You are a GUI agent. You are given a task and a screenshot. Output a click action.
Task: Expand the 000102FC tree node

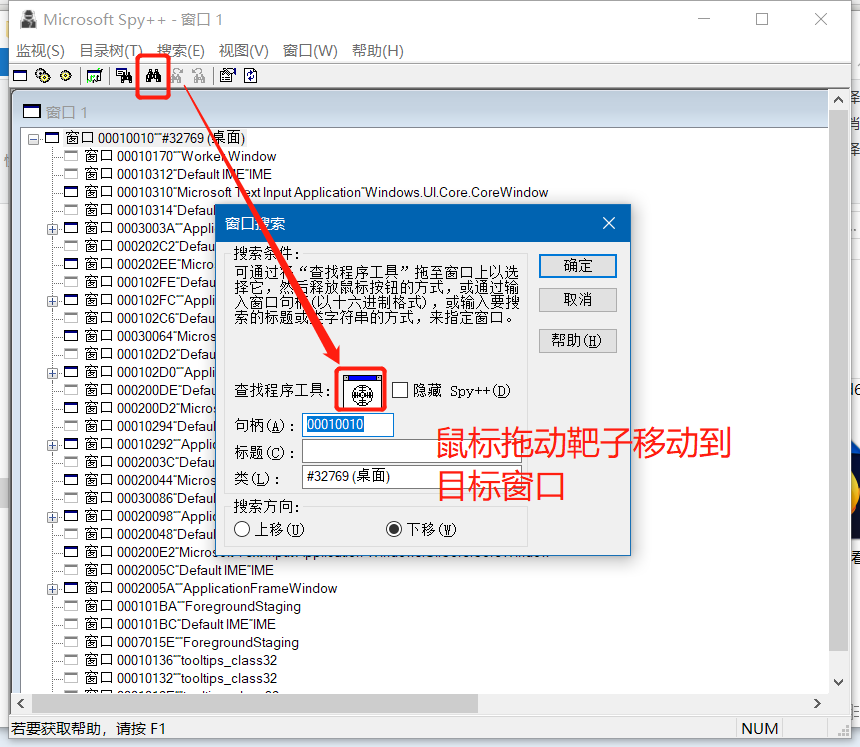[x=52, y=301]
